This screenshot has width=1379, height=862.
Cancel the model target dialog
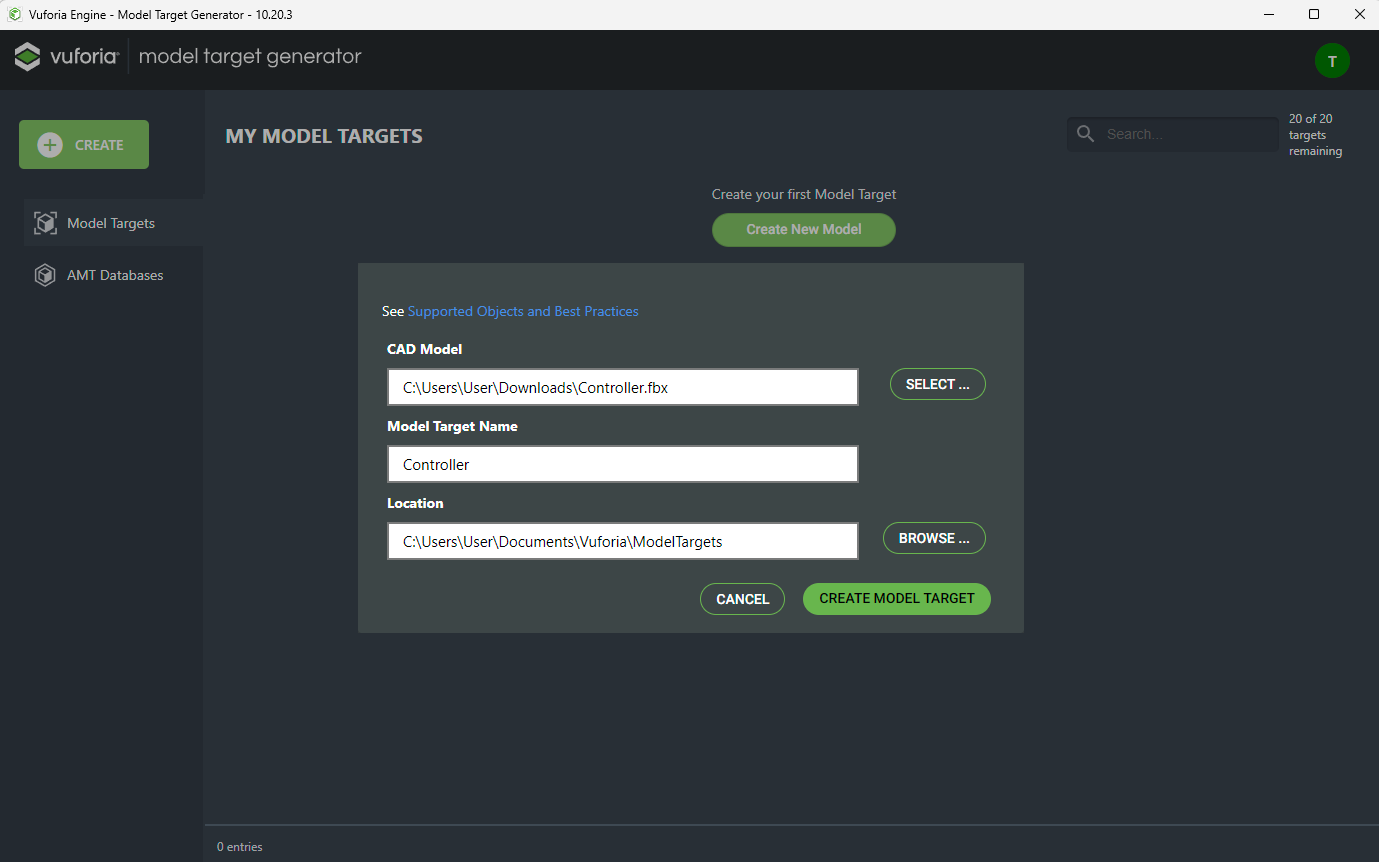pos(742,599)
